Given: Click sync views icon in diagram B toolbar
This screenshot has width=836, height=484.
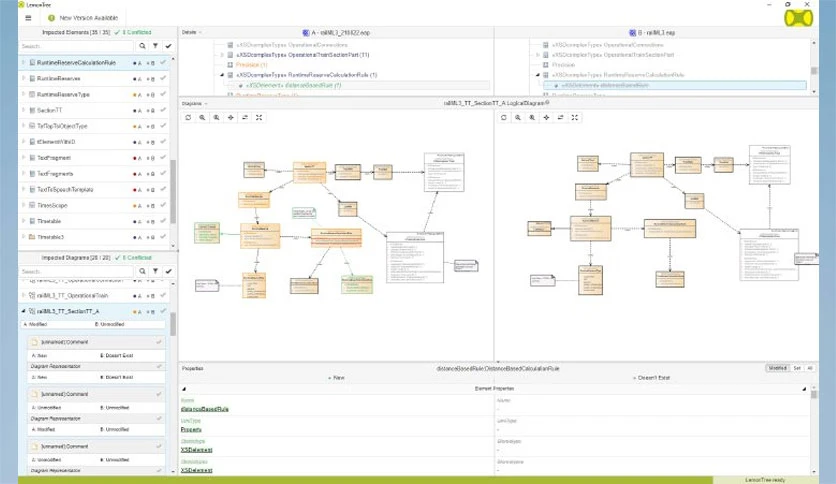Looking at the screenshot, I should pos(560,117).
